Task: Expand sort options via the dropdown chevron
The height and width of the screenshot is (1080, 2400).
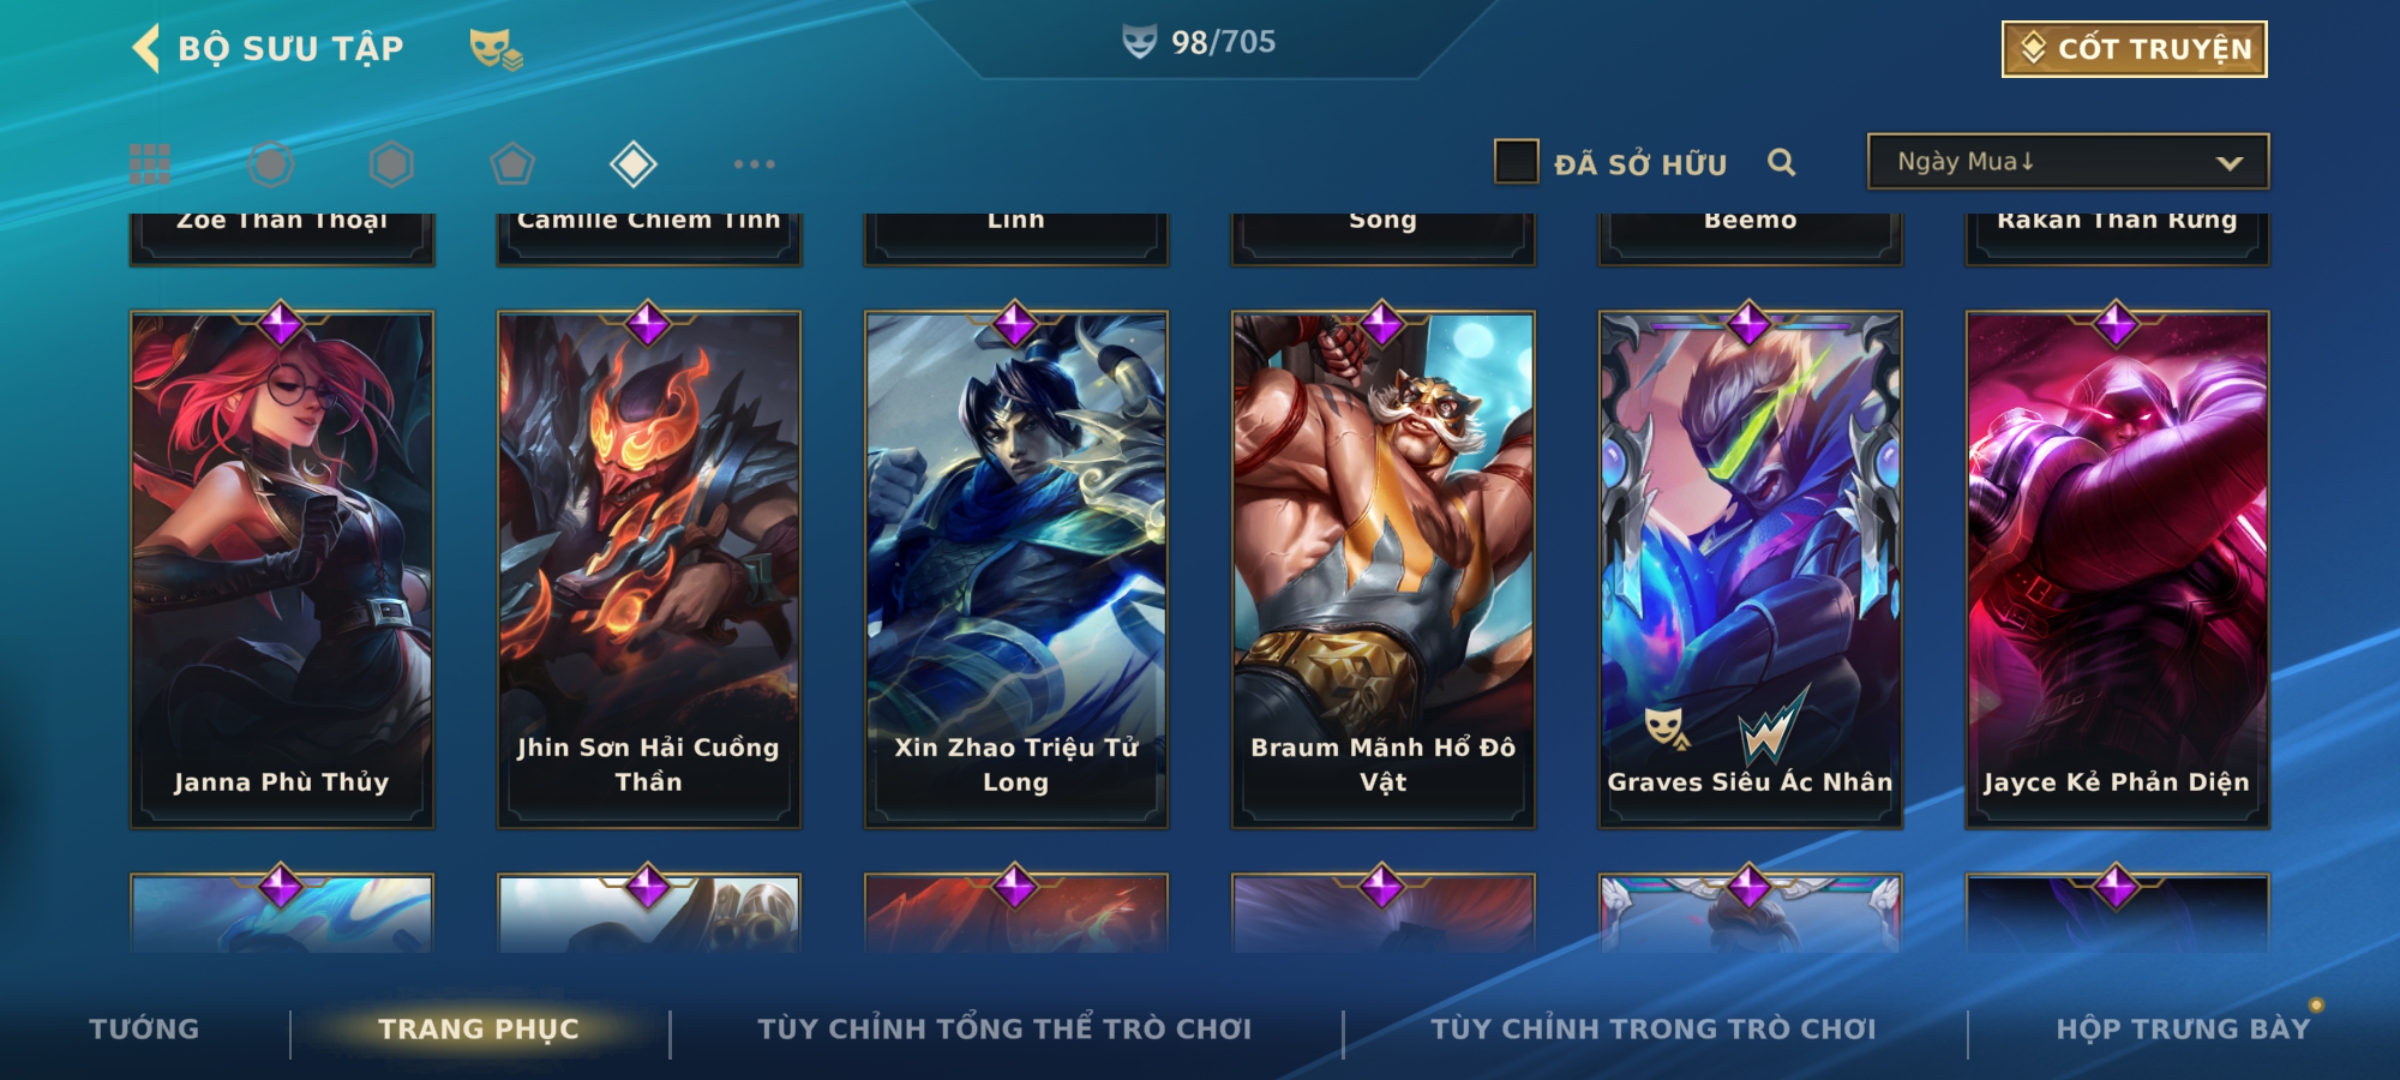Action: coord(2229,163)
